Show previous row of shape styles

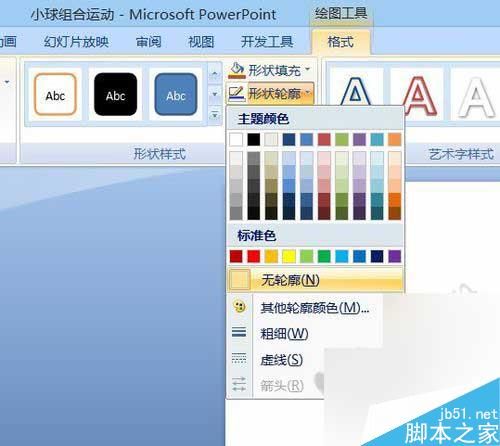[x=215, y=74]
